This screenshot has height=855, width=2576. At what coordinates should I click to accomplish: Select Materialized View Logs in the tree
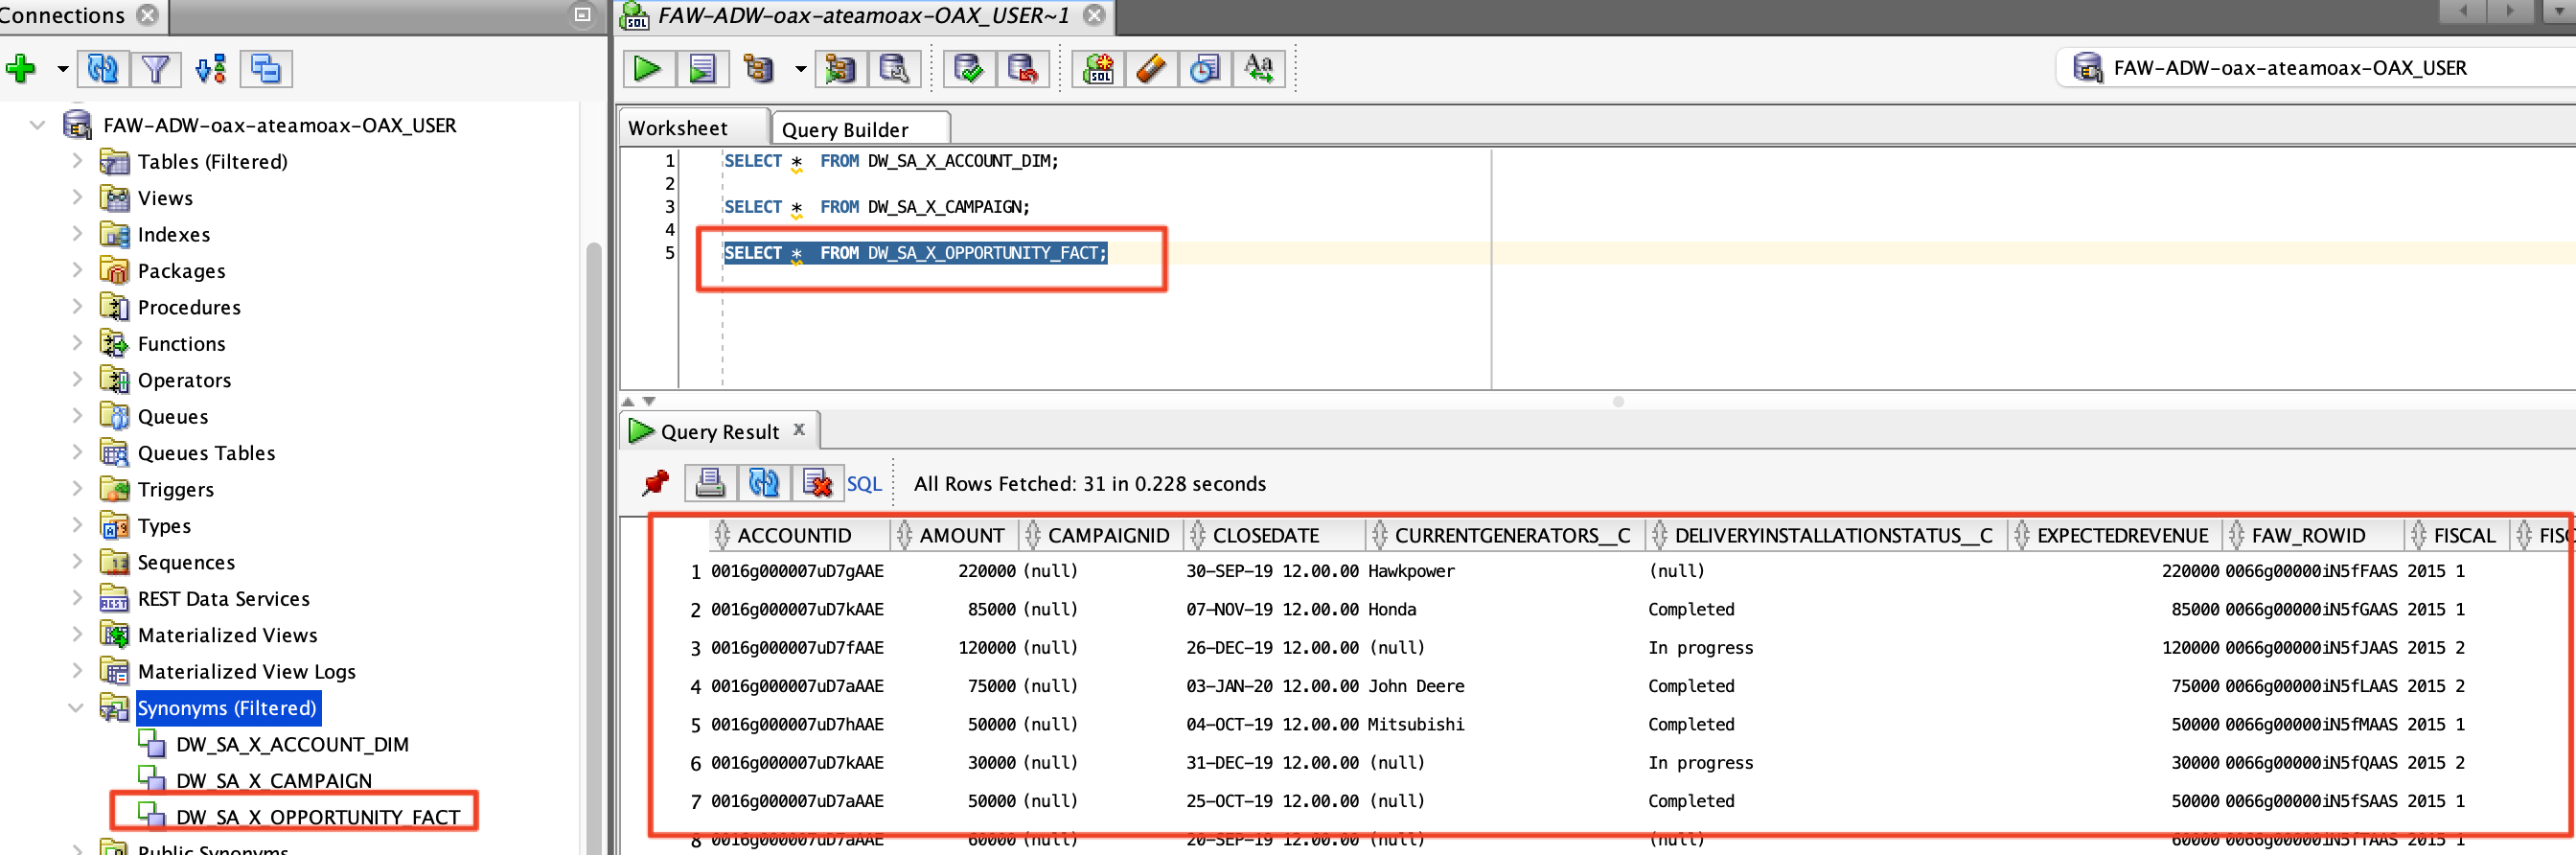pyautogui.click(x=247, y=672)
